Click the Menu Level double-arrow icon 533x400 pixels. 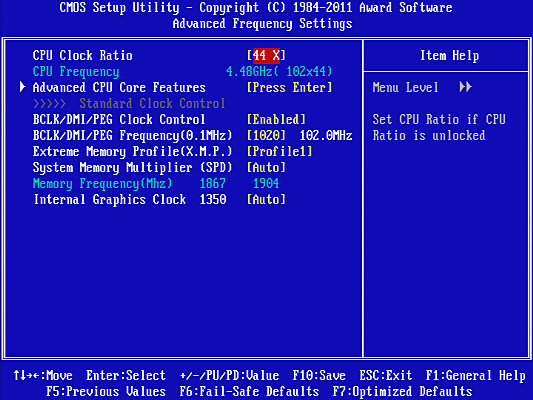click(465, 87)
